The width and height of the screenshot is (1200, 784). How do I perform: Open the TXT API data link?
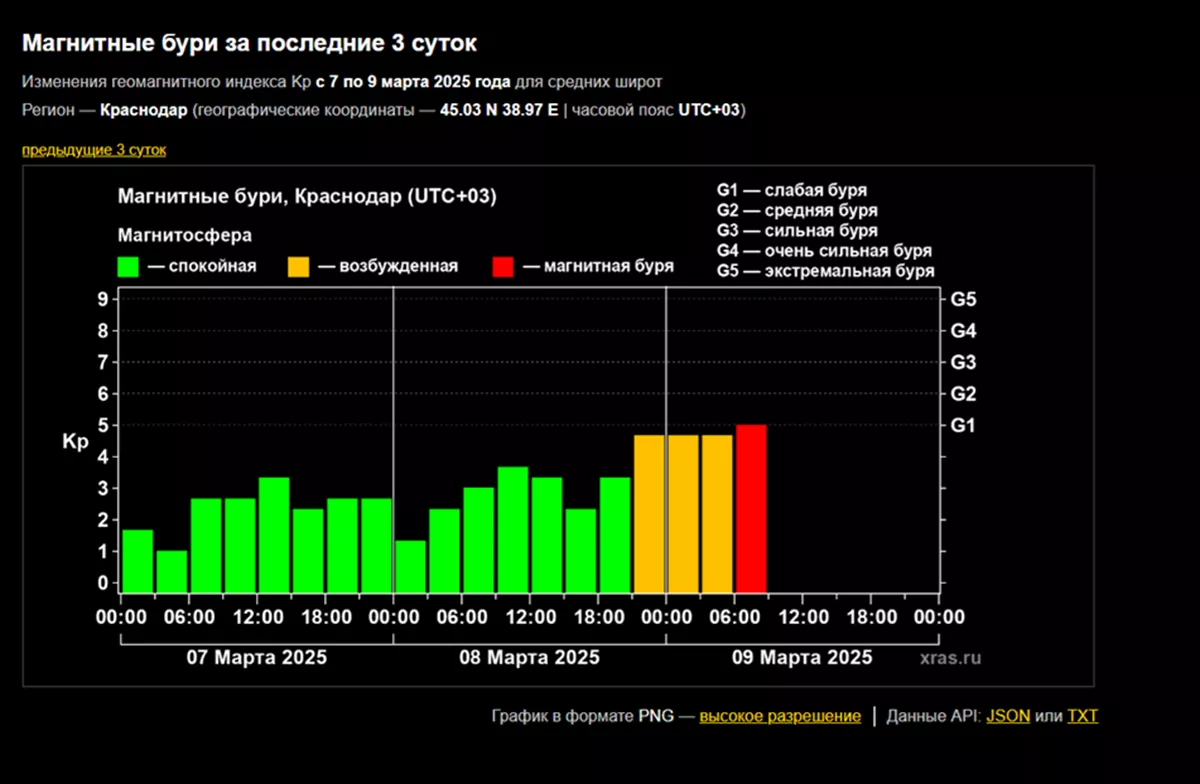coord(1082,716)
